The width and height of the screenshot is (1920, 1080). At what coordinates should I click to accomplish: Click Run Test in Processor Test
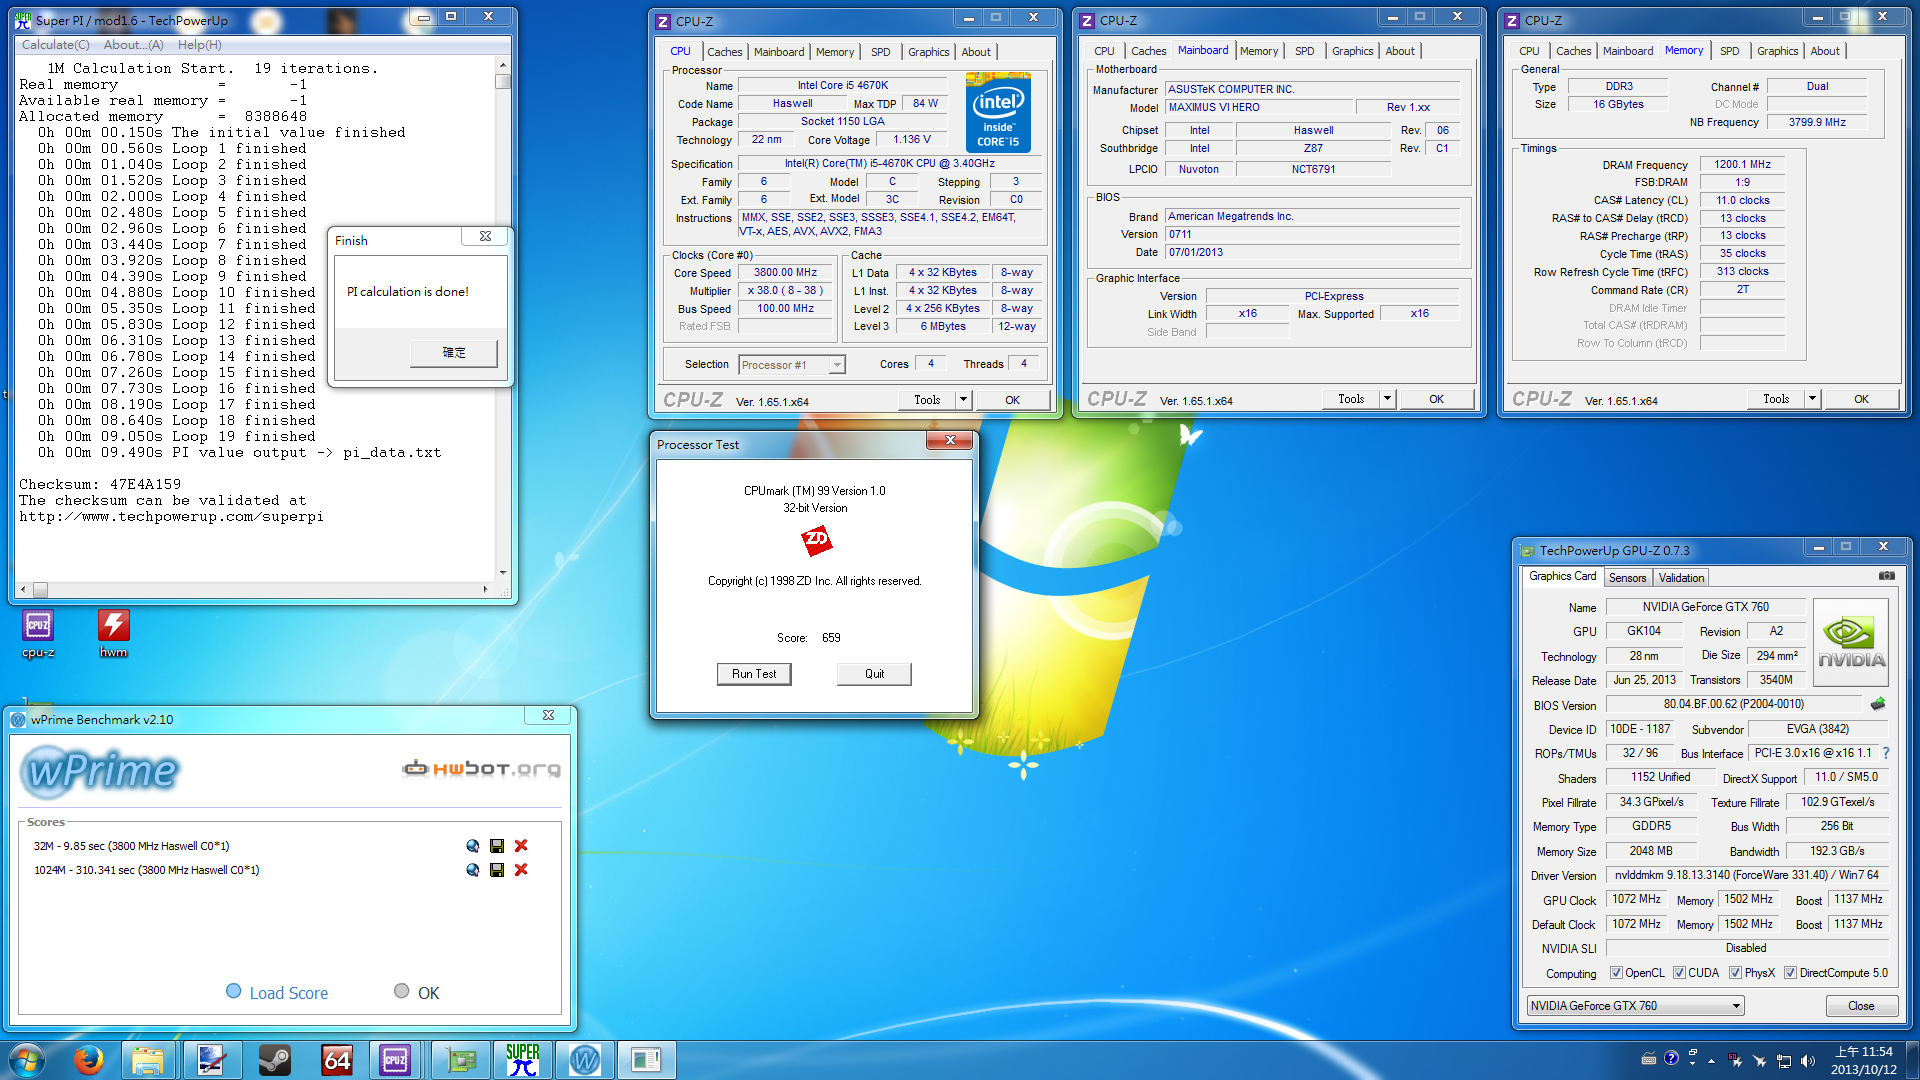[754, 674]
